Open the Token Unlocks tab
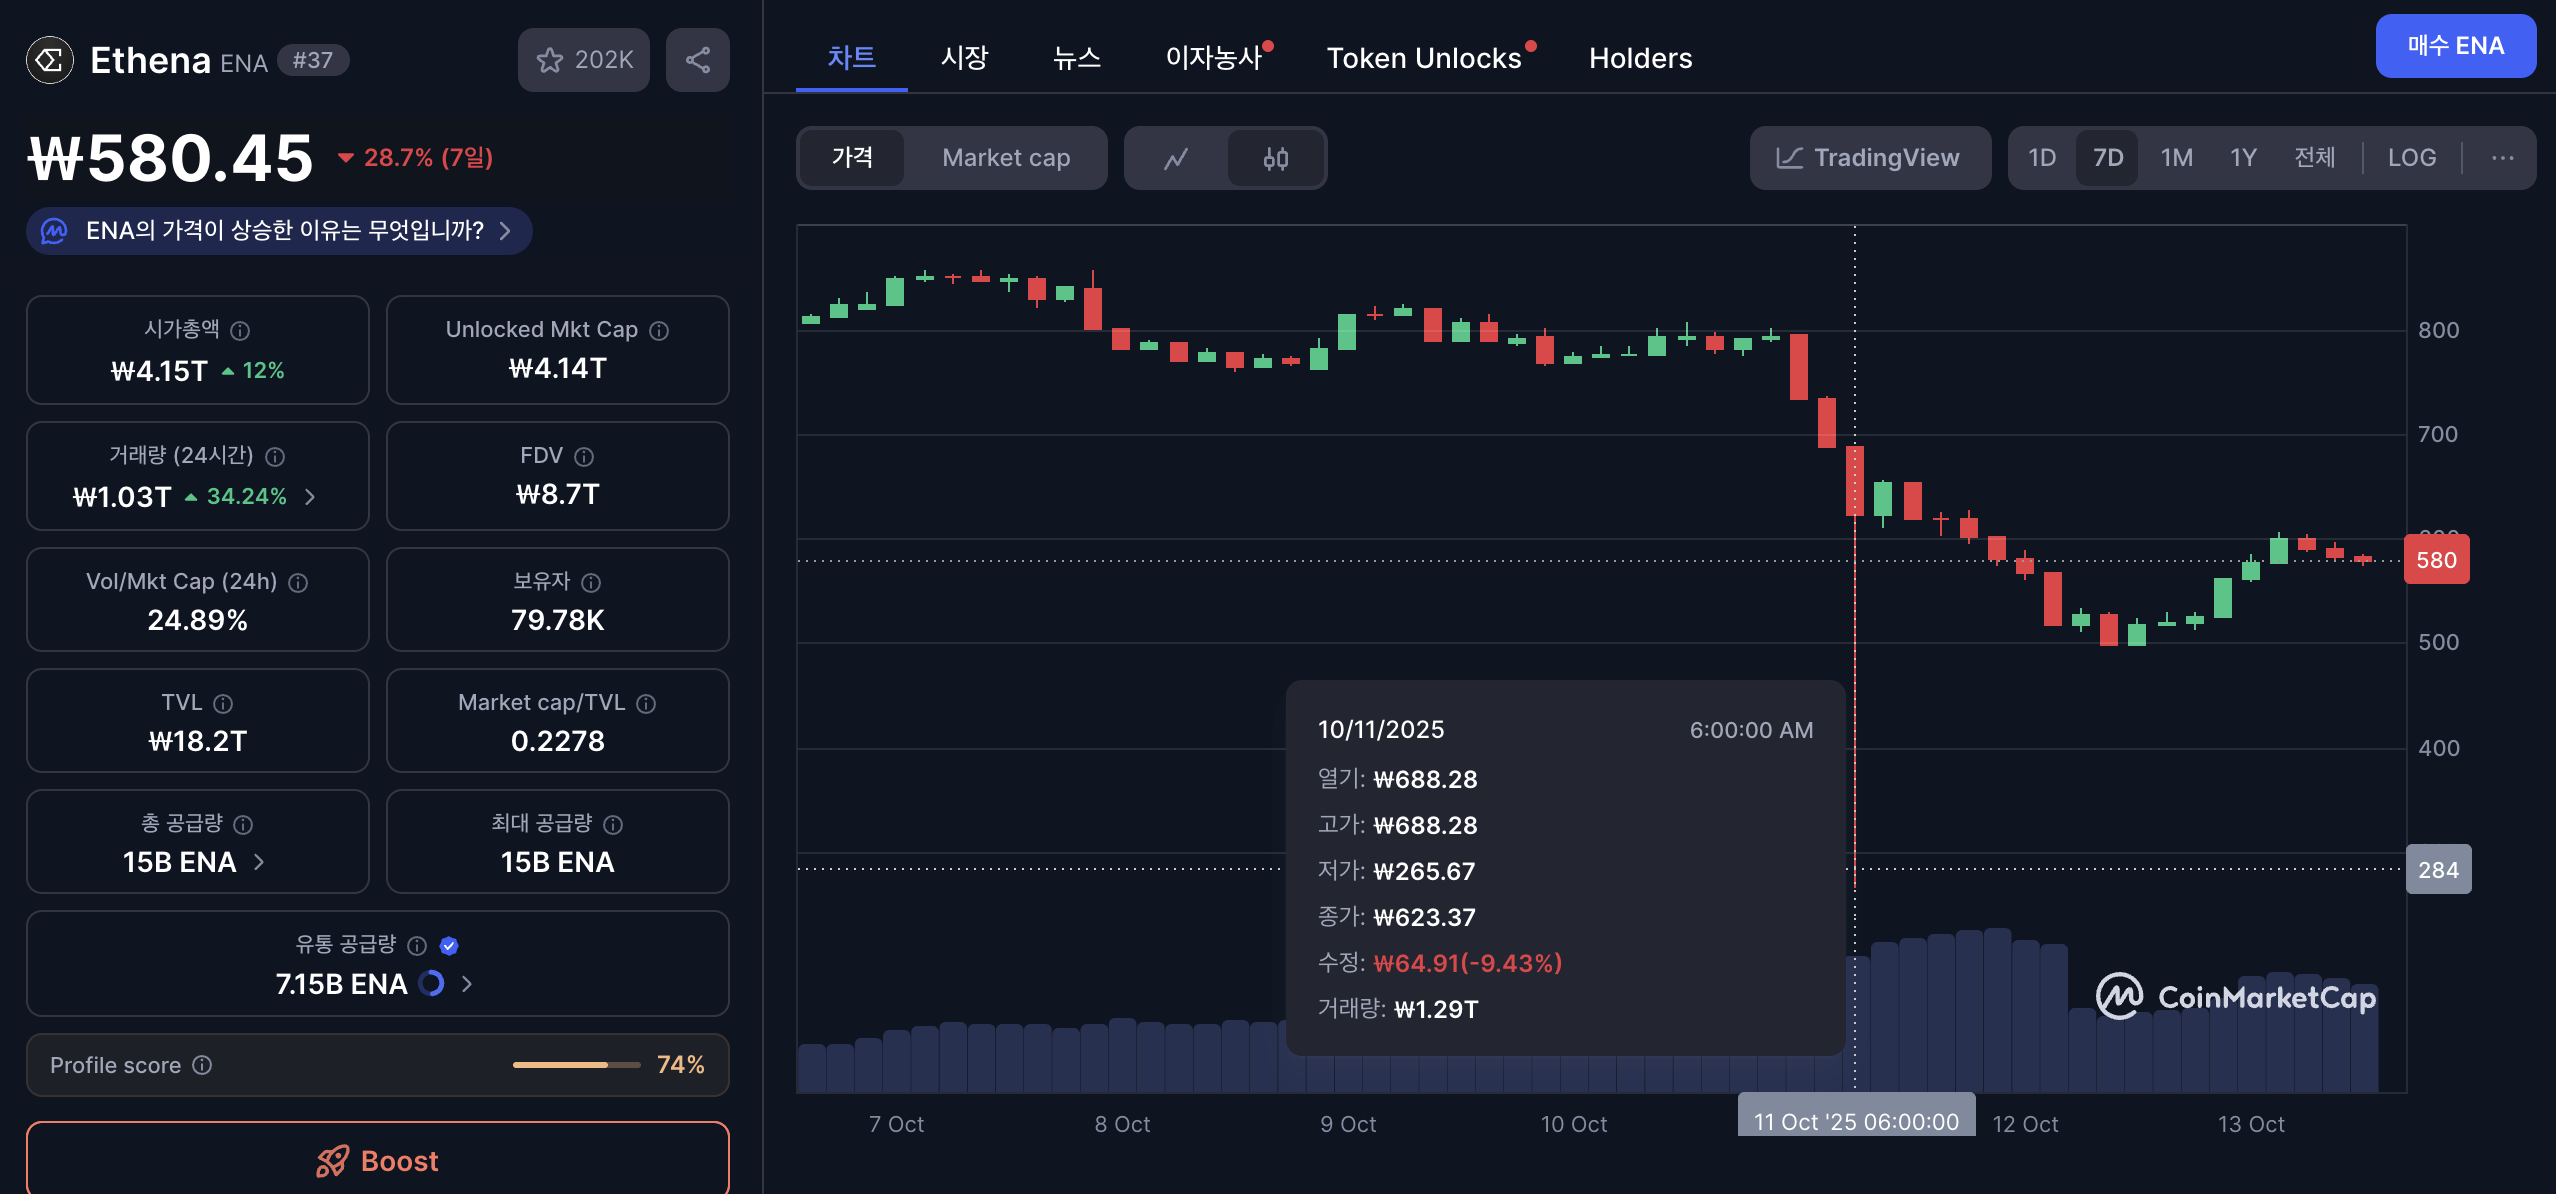The image size is (2556, 1194). [x=1423, y=58]
